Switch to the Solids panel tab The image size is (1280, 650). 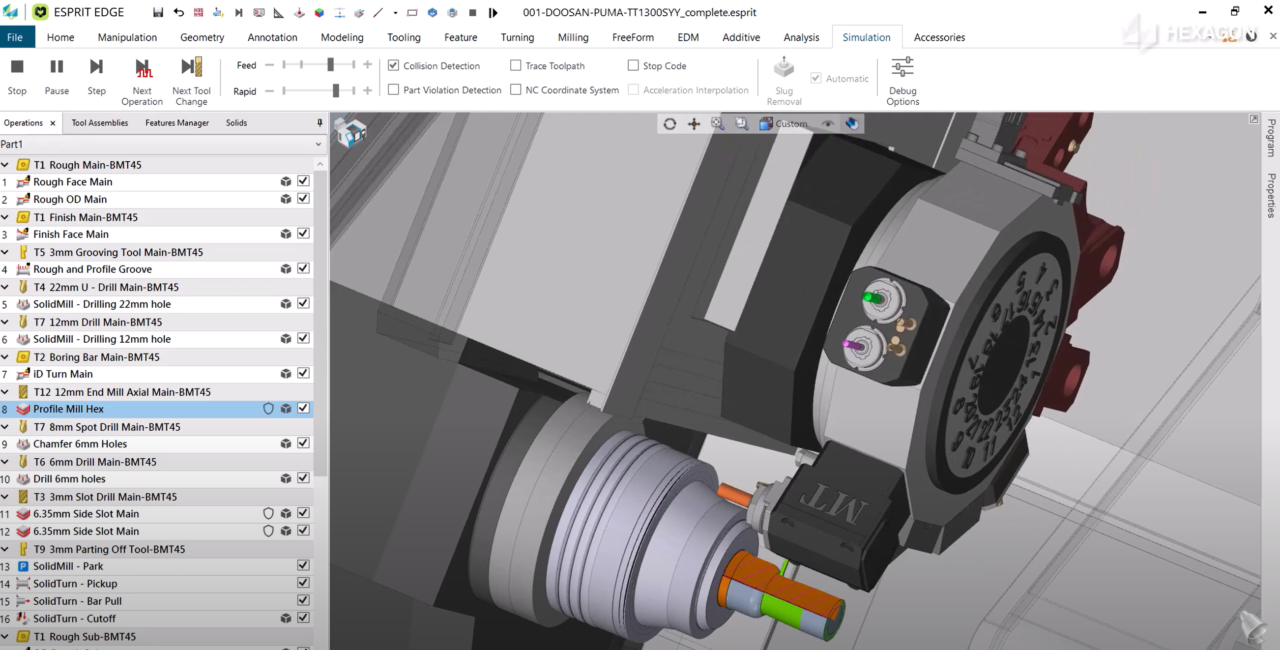pyautogui.click(x=236, y=123)
